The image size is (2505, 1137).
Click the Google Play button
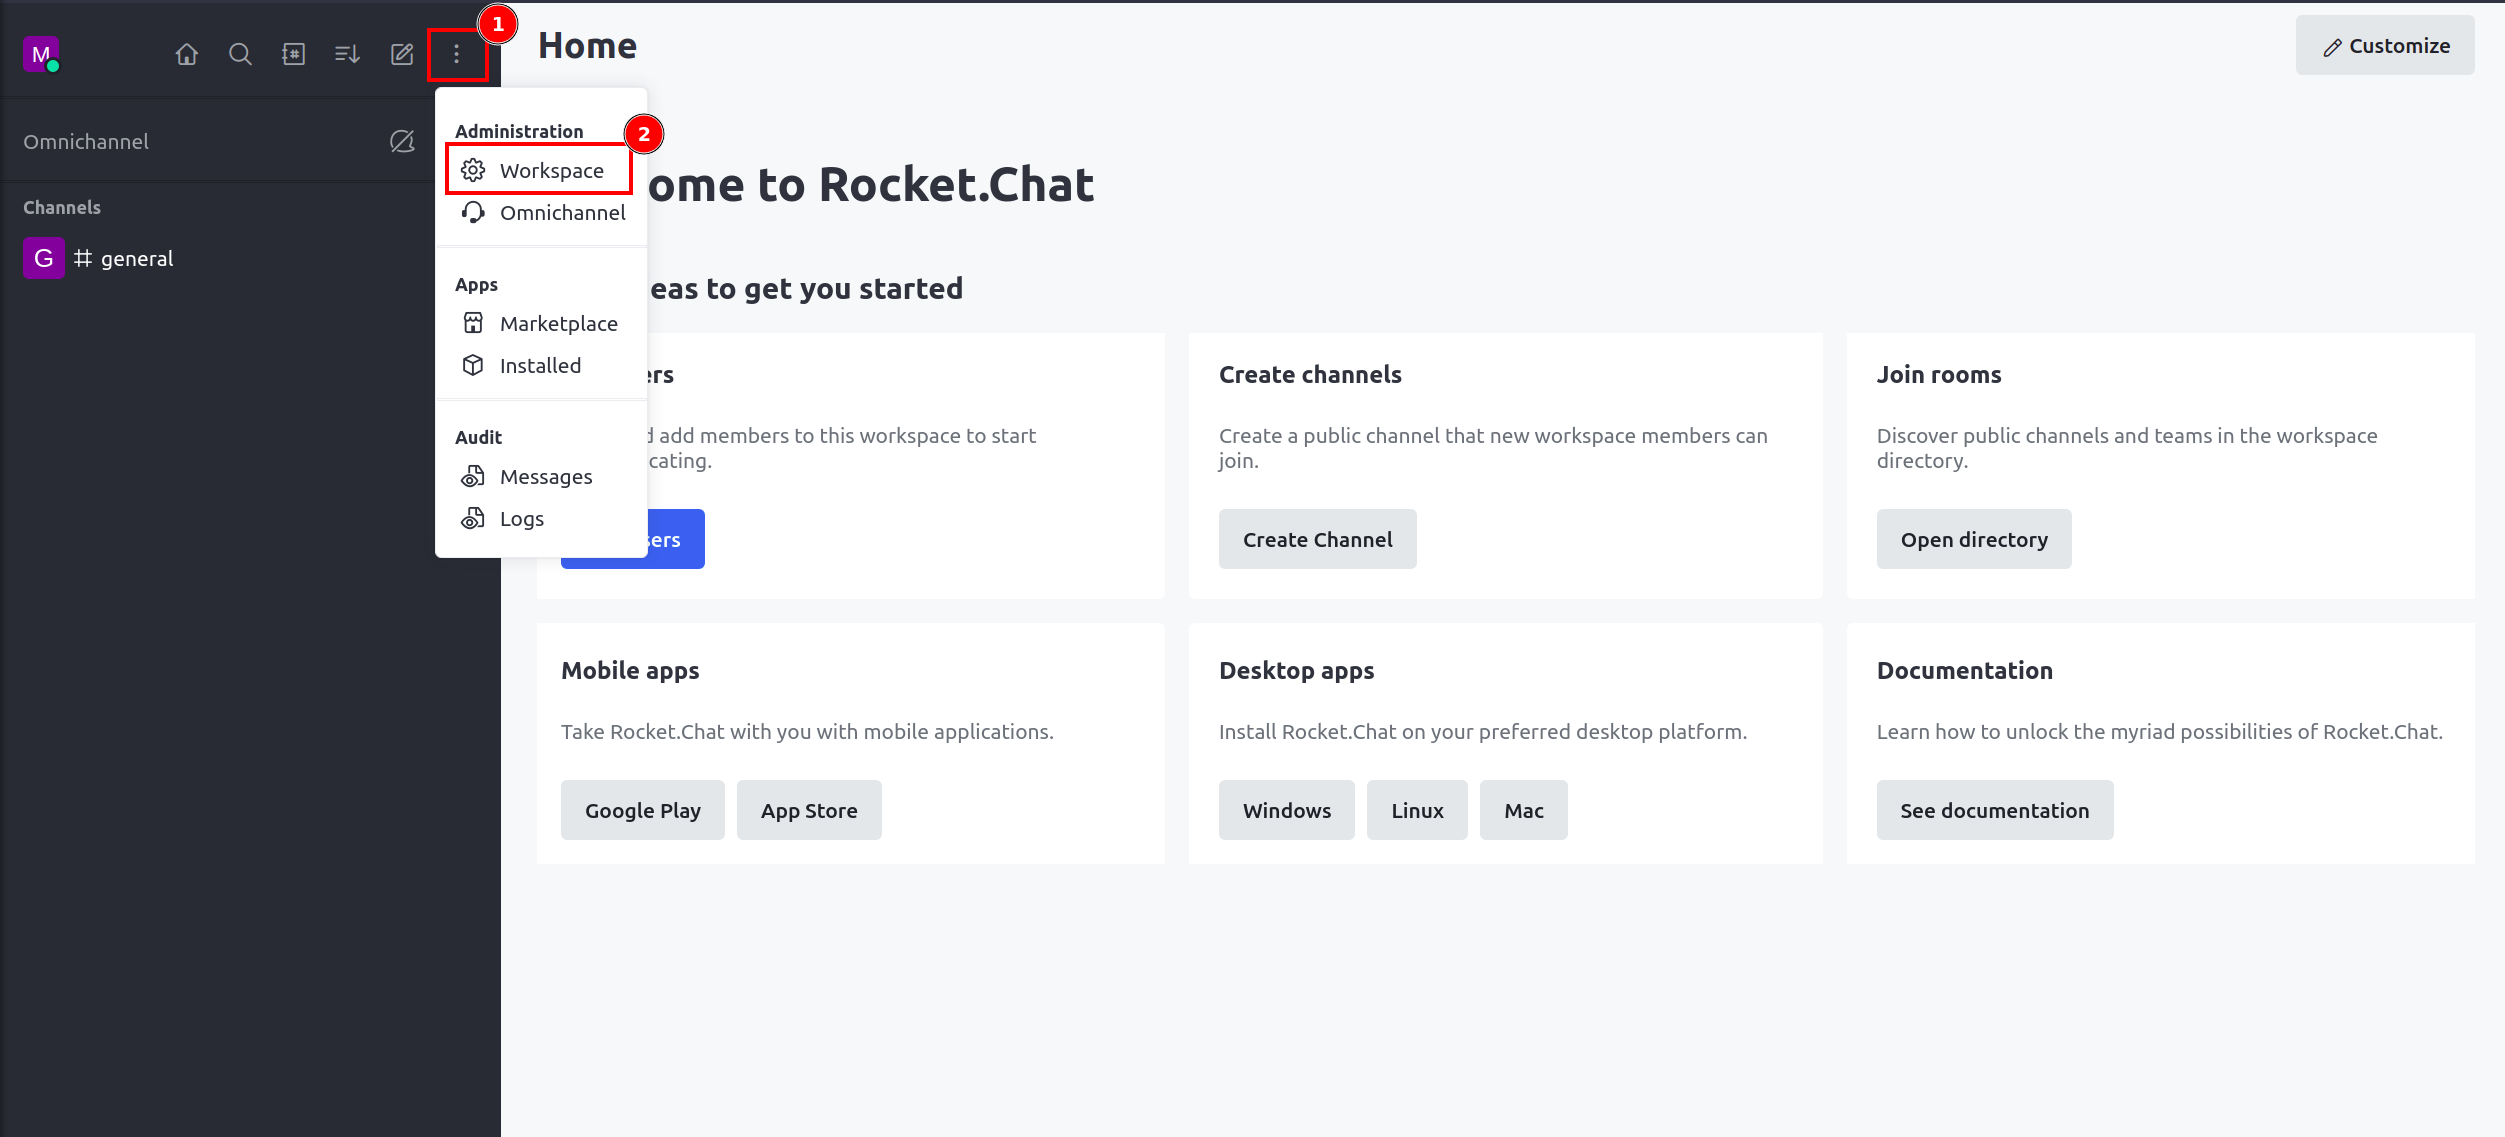coord(642,811)
